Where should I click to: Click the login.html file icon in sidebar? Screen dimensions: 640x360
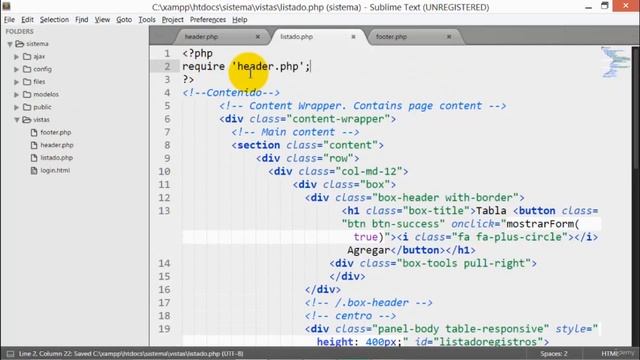34,170
